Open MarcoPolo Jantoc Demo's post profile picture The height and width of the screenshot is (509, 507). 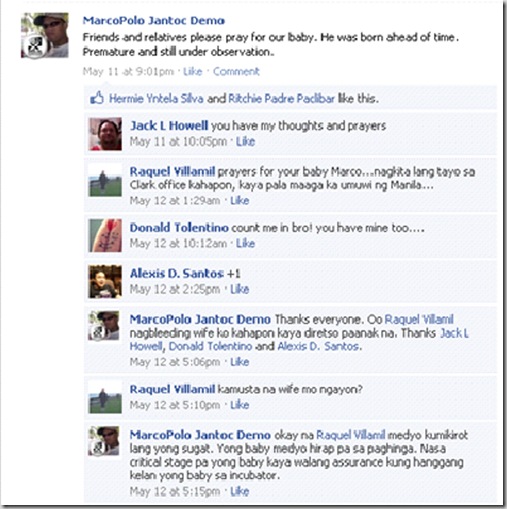(45, 35)
